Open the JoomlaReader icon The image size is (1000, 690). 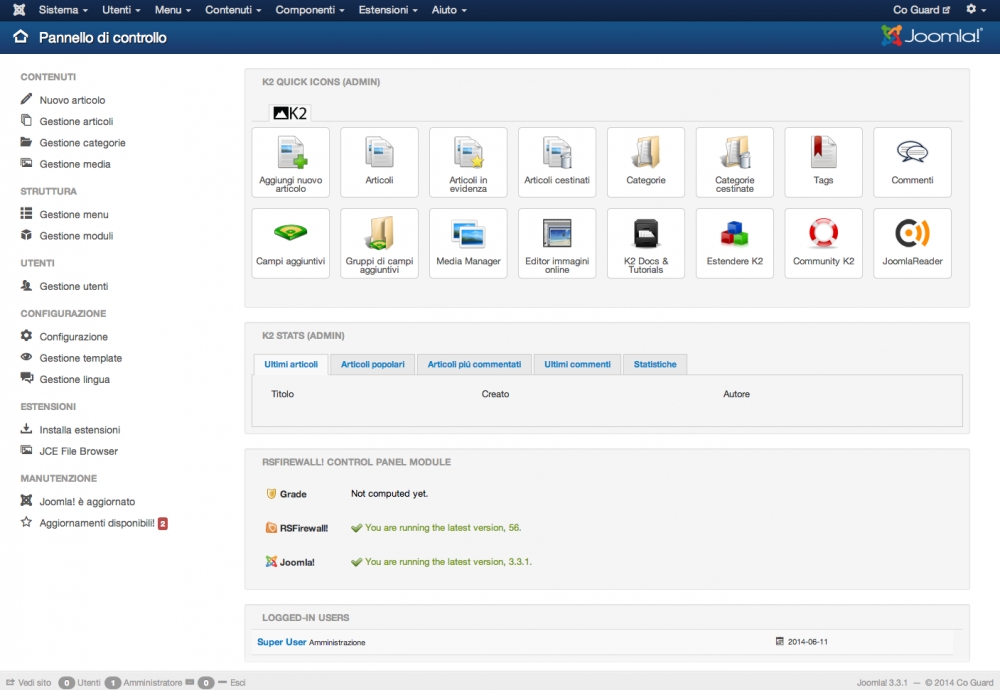pos(912,243)
